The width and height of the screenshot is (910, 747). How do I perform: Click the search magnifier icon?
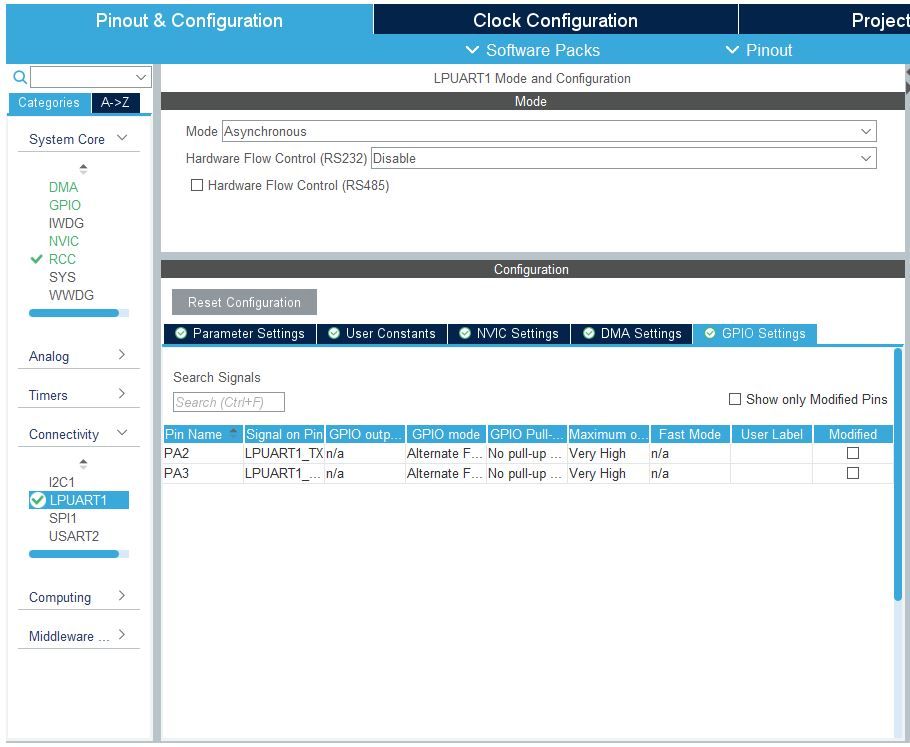20,77
